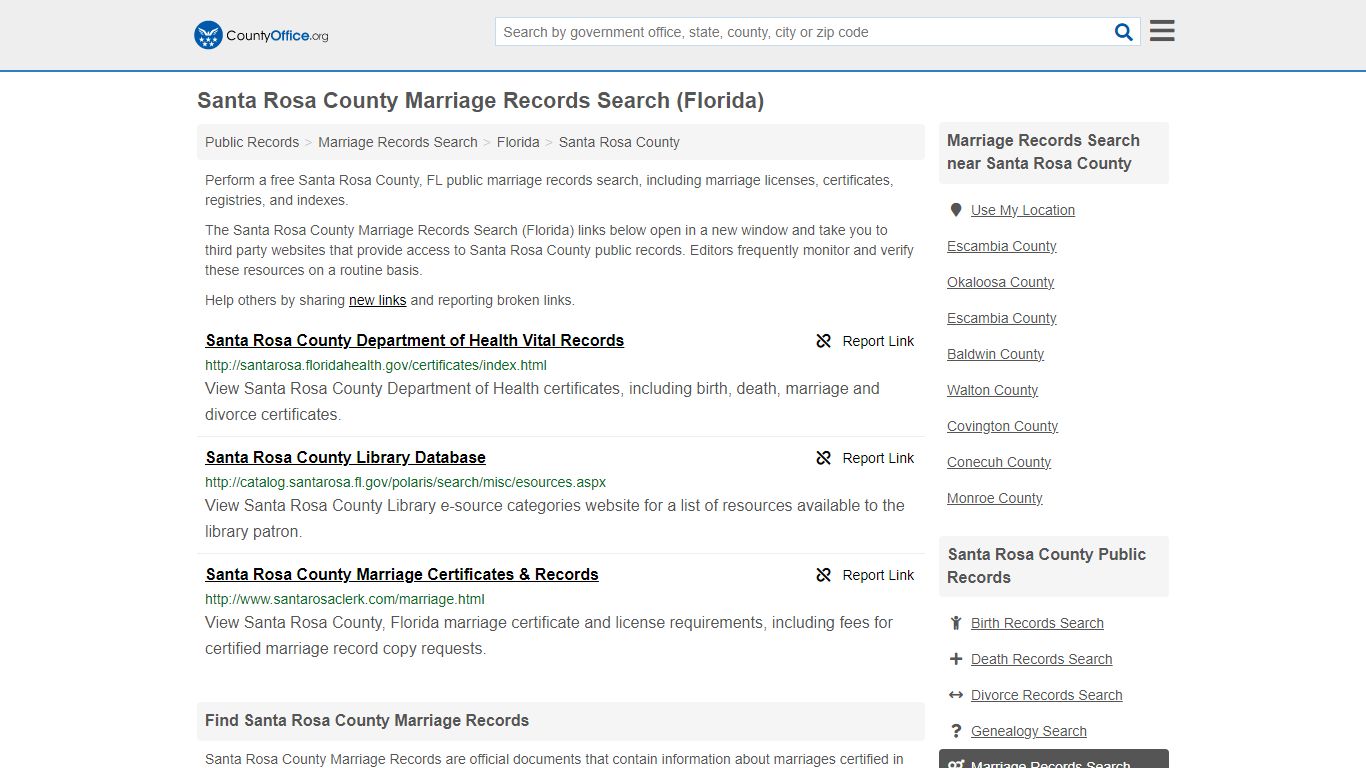Open Santa Rosa County Department of Health Vital Records
Image resolution: width=1366 pixels, height=768 pixels.
(x=415, y=340)
